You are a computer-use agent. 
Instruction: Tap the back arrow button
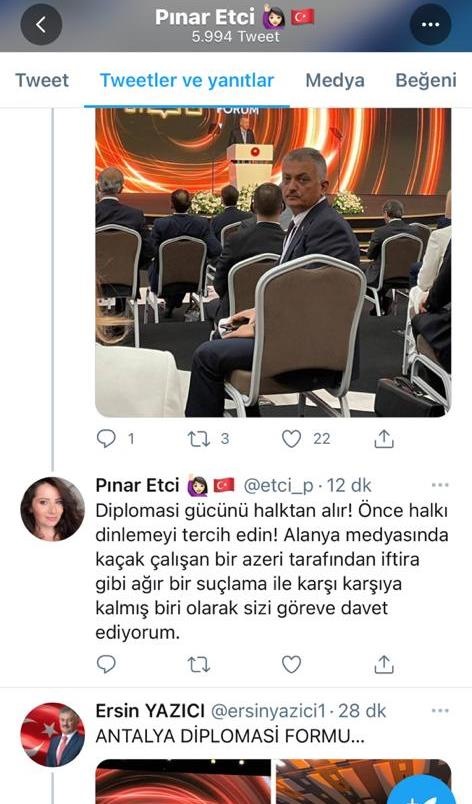pos(41,25)
